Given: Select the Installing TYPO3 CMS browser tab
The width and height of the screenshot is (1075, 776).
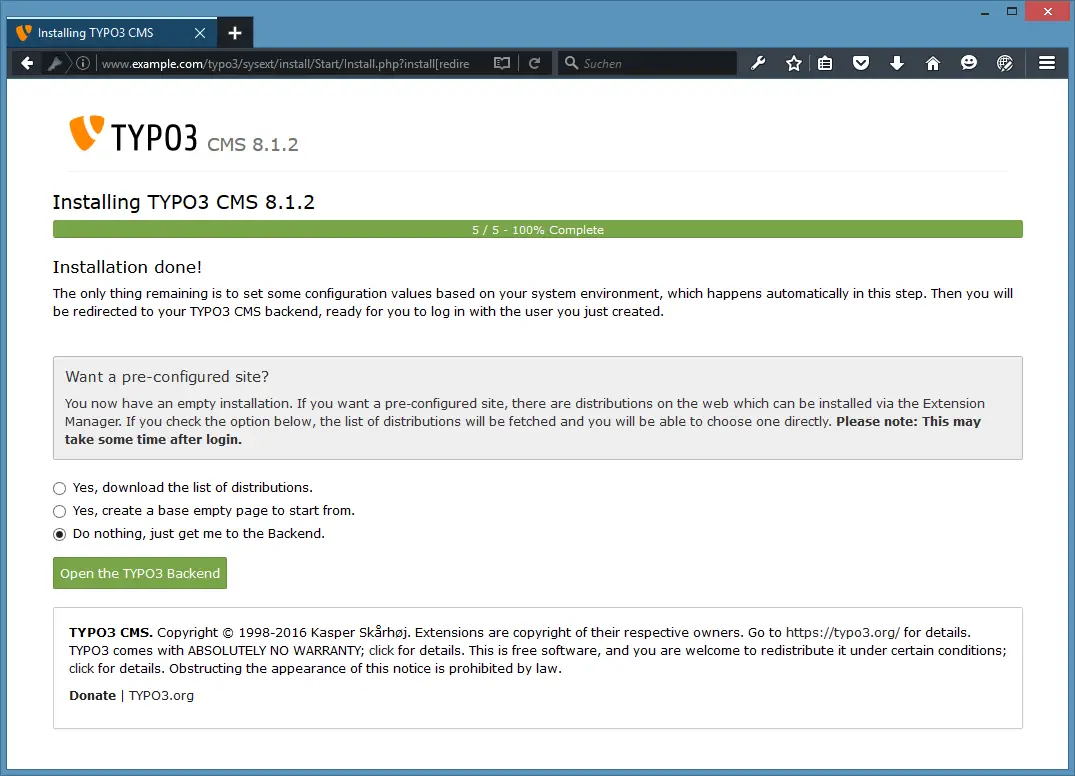Looking at the screenshot, I should click(112, 33).
